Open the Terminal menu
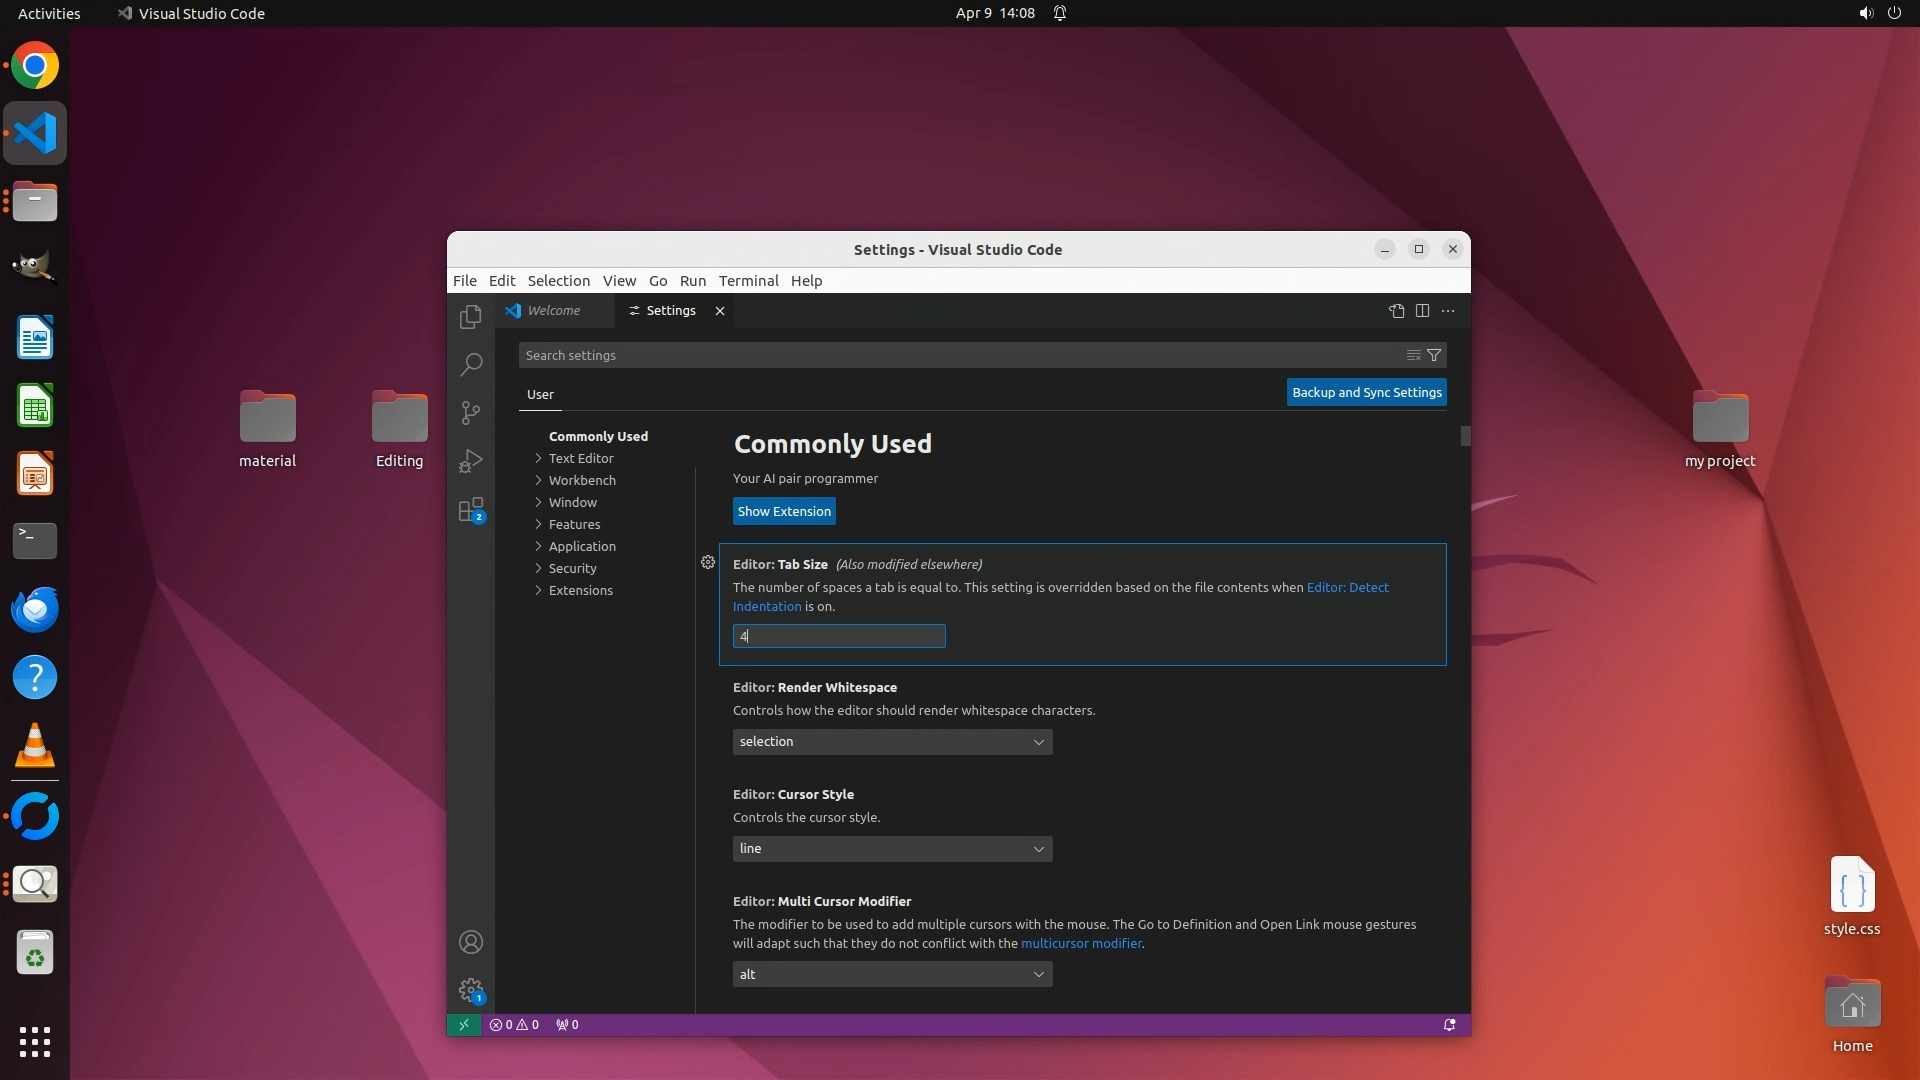This screenshot has height=1080, width=1920. click(x=748, y=281)
